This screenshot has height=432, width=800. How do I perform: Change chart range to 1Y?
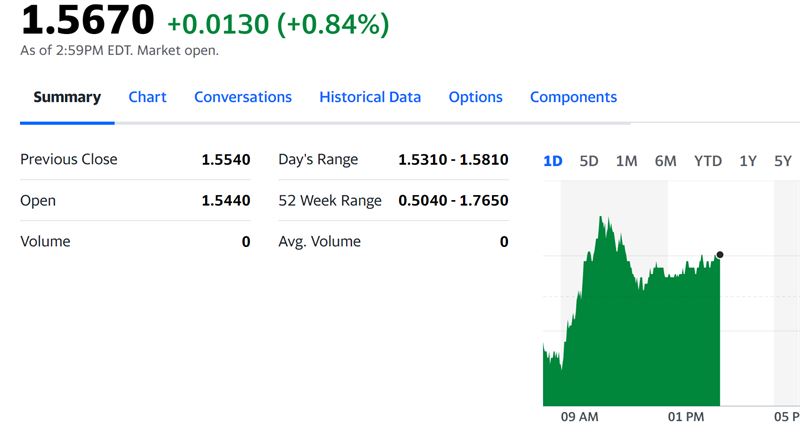click(747, 161)
